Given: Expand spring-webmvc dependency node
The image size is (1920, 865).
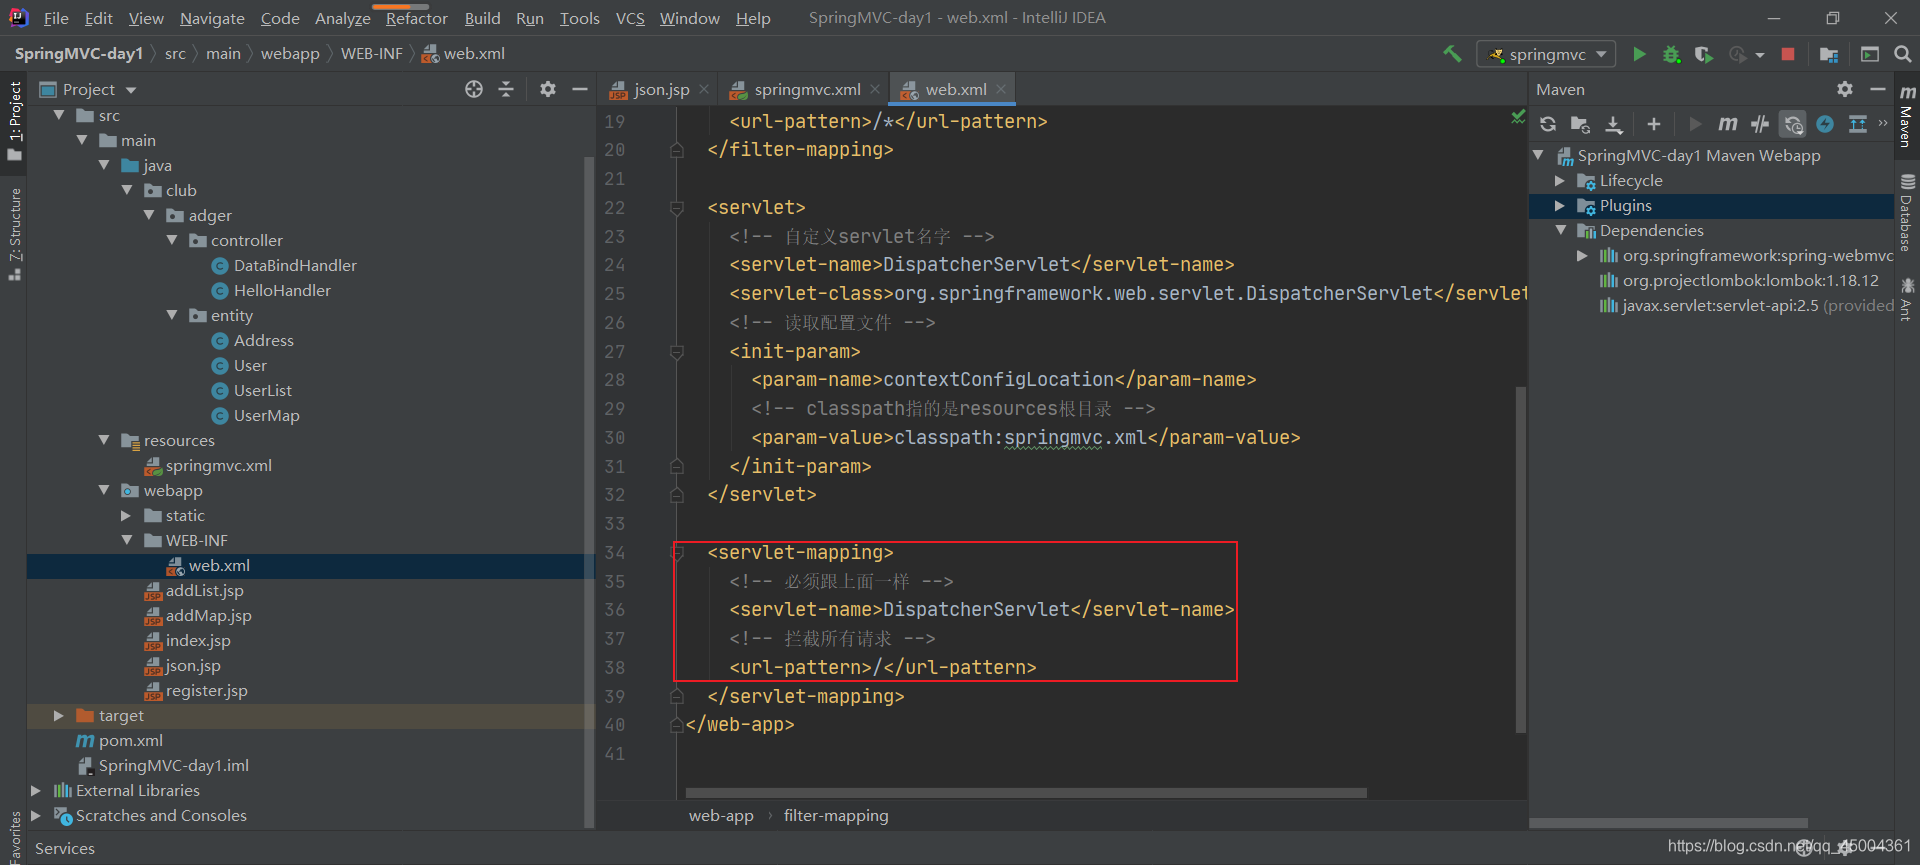Looking at the screenshot, I should pyautogui.click(x=1582, y=255).
